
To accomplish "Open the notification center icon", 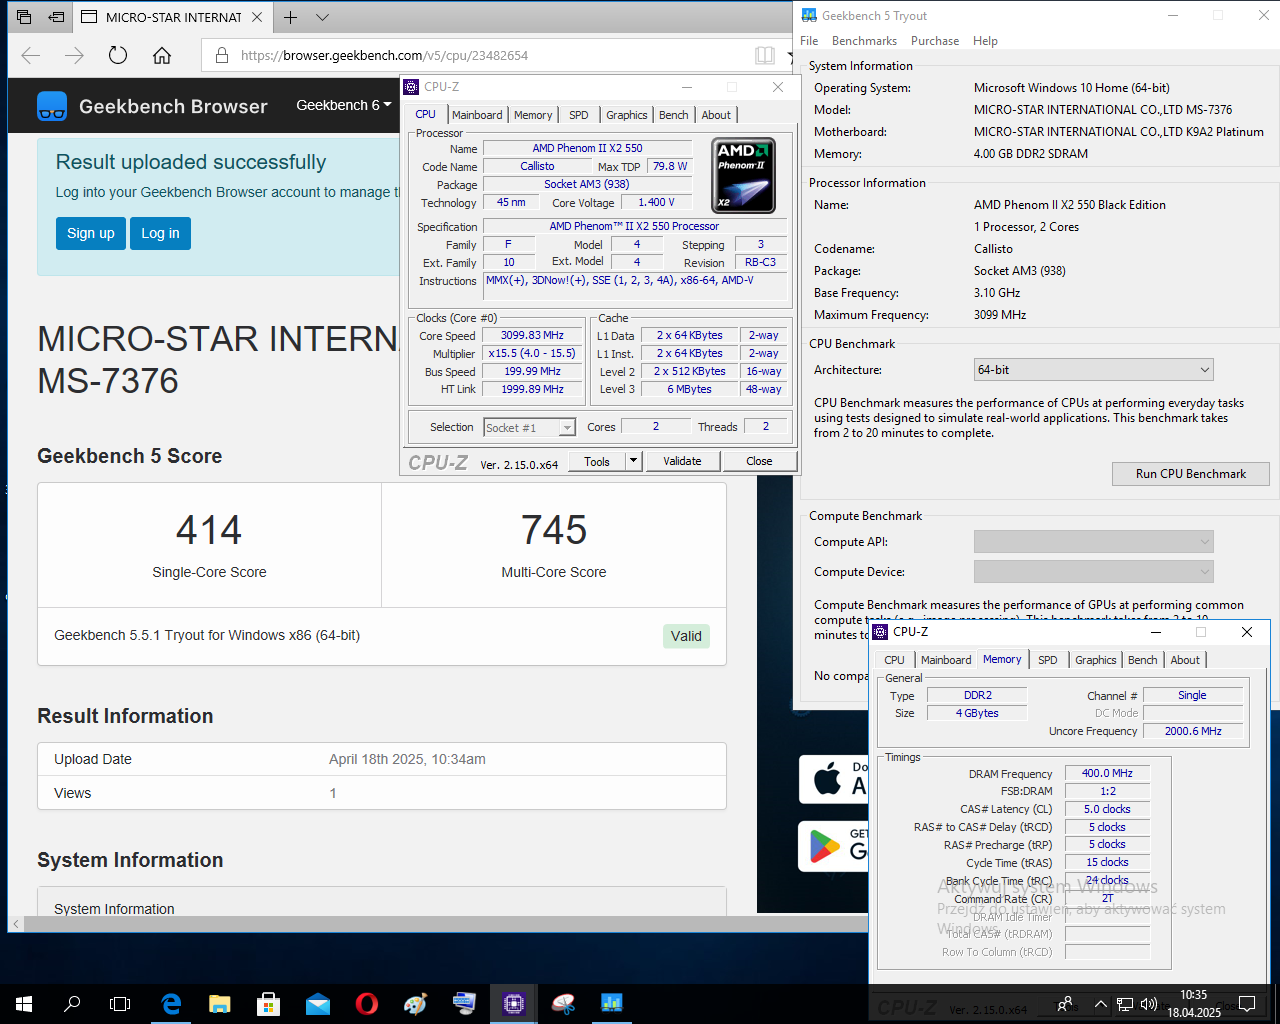I will click(1247, 1004).
